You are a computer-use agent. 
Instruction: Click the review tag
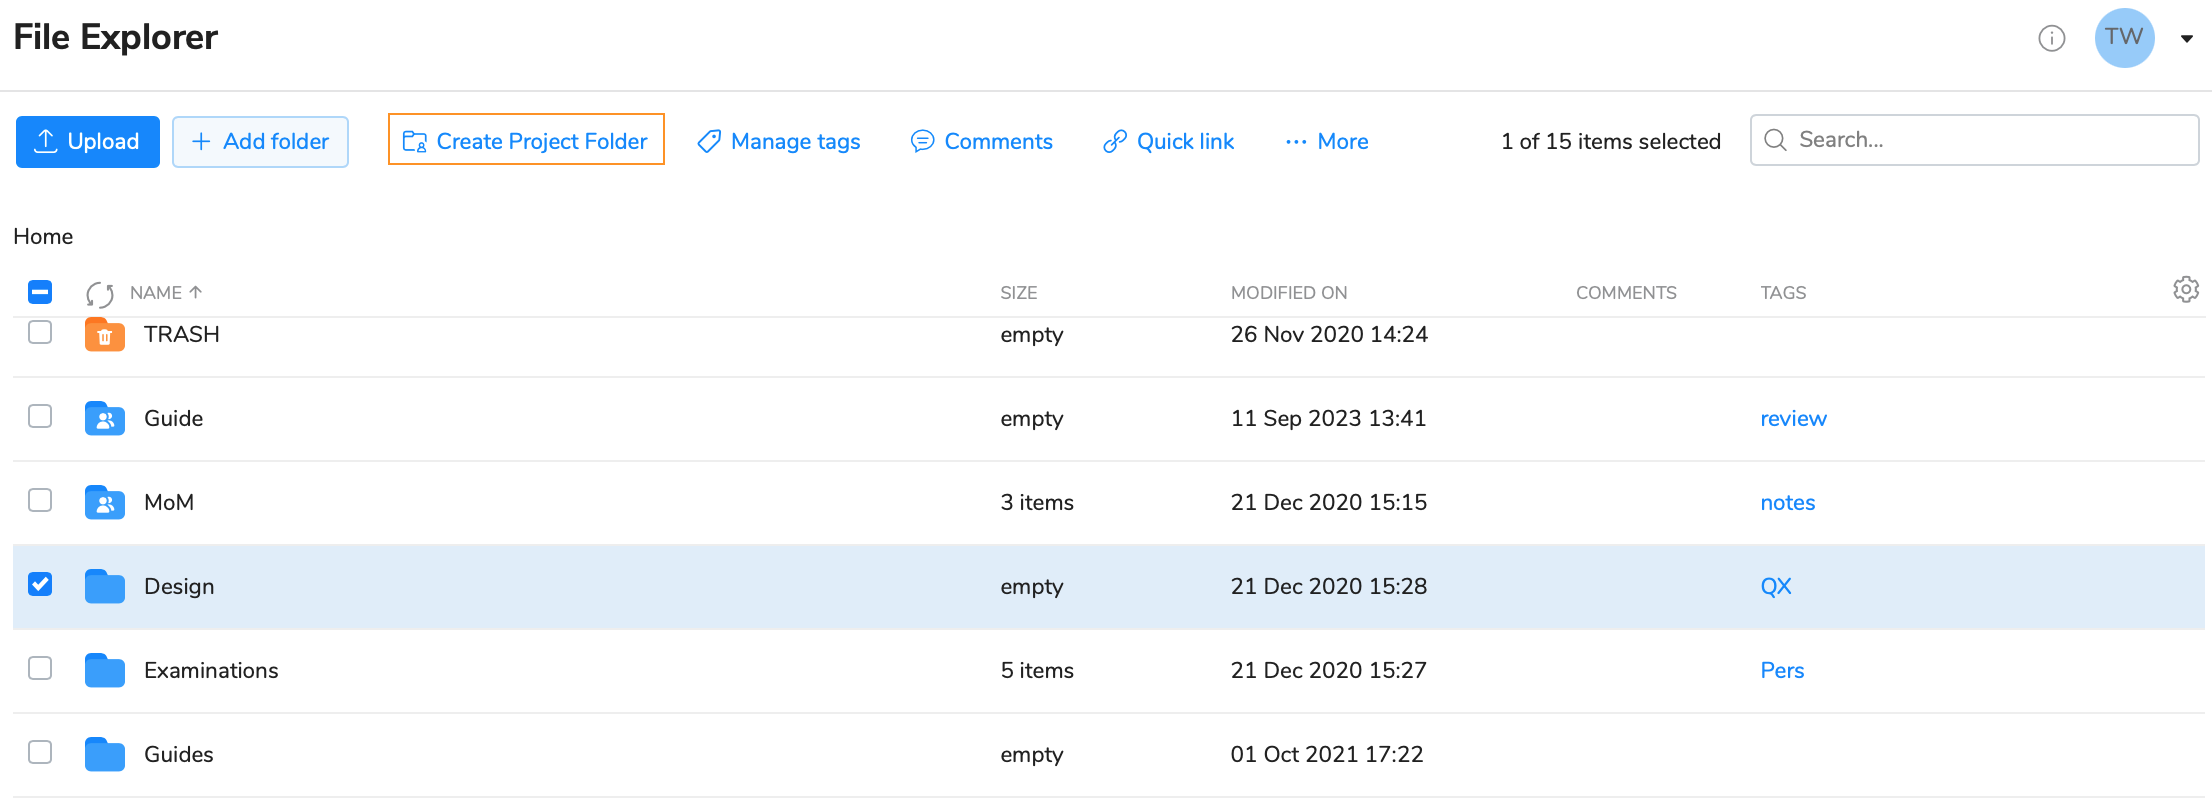tap(1793, 419)
